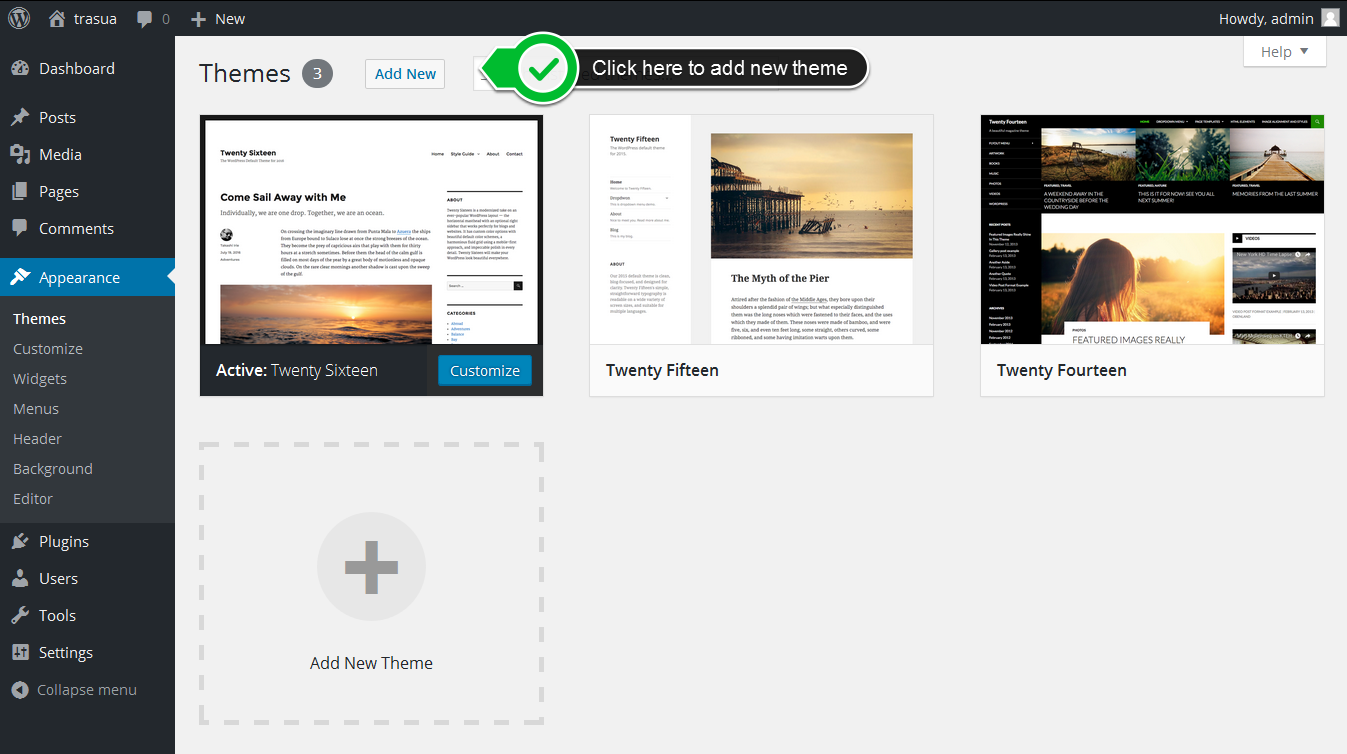Screen dimensions: 1347x754
Task: Click the Plugins plug icon
Action: [20, 541]
